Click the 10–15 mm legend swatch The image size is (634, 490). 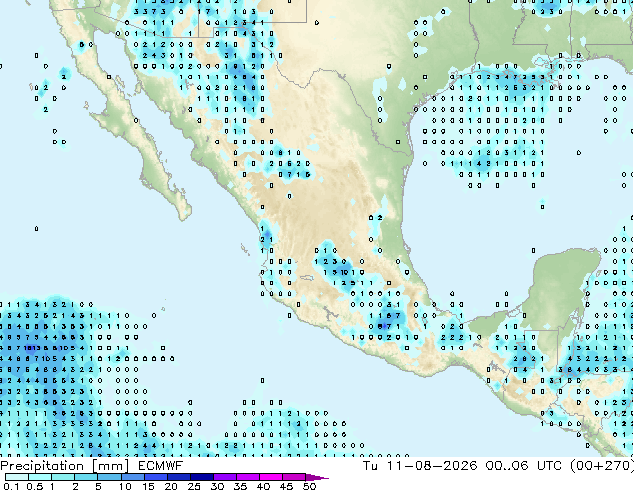click(x=132, y=477)
